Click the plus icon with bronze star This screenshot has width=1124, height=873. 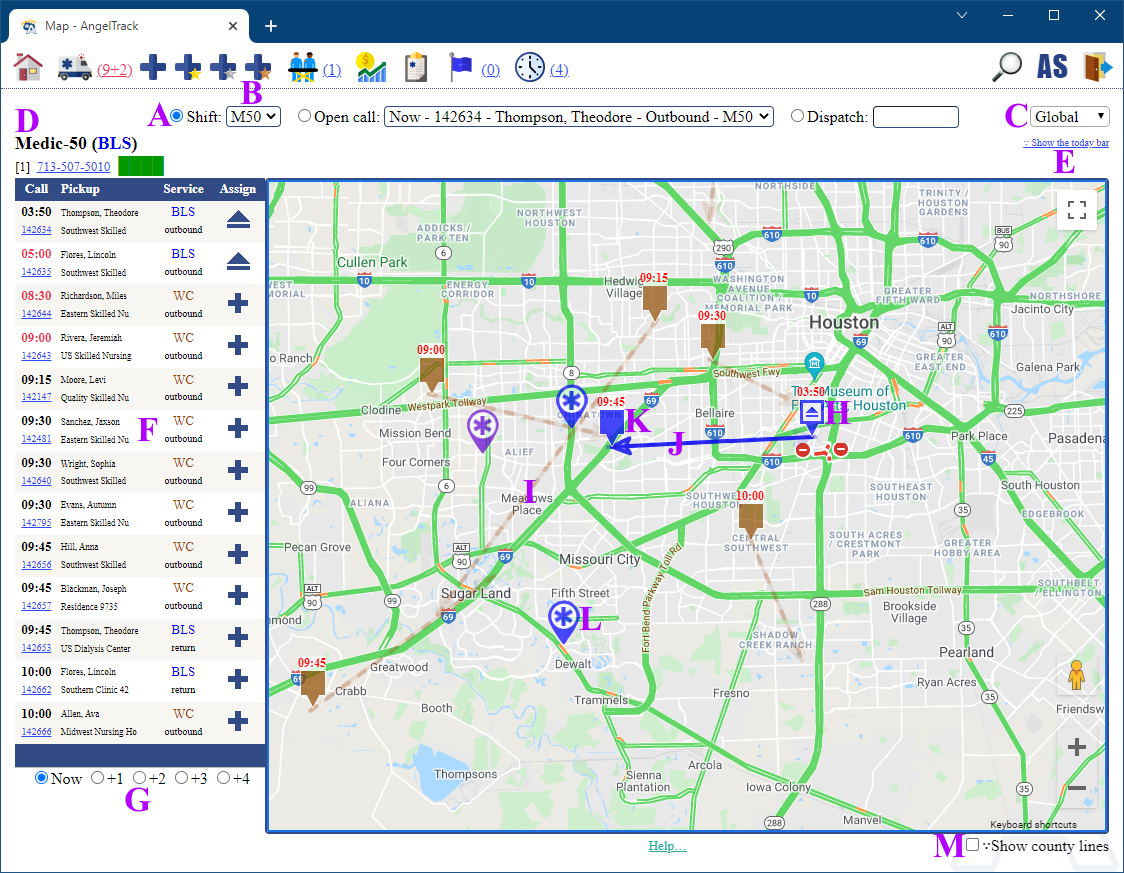258,67
